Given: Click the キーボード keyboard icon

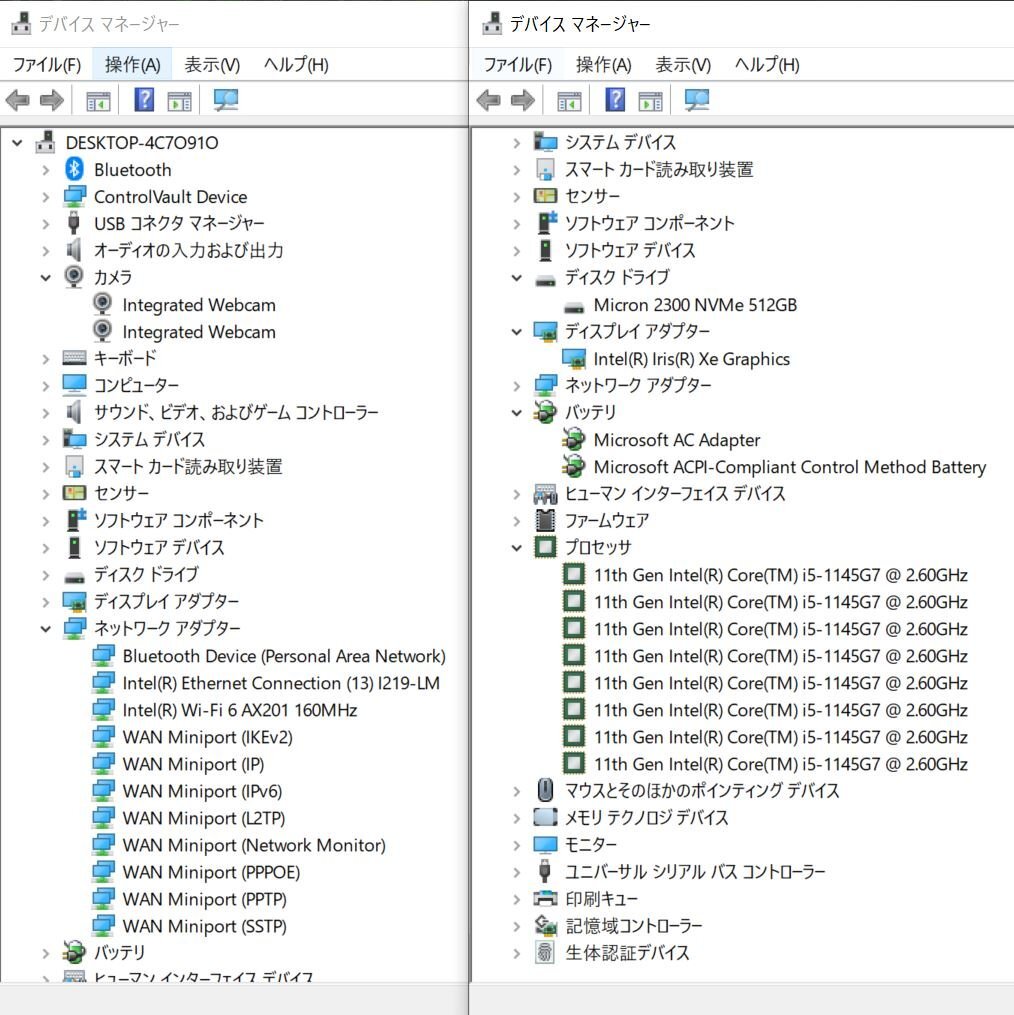Looking at the screenshot, I should pos(74,358).
